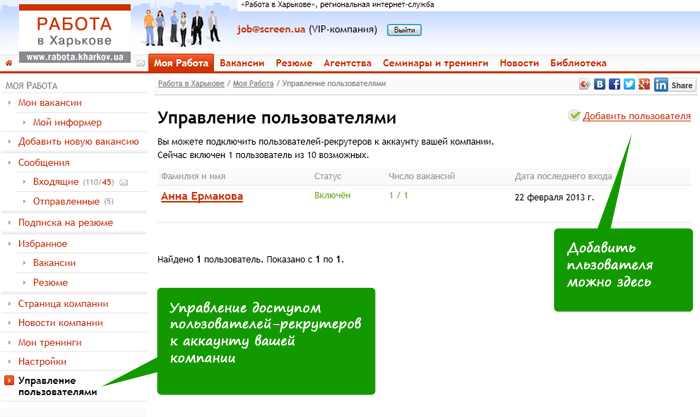Open Отправленные messages folder
The image size is (700, 417).
(x=66, y=201)
